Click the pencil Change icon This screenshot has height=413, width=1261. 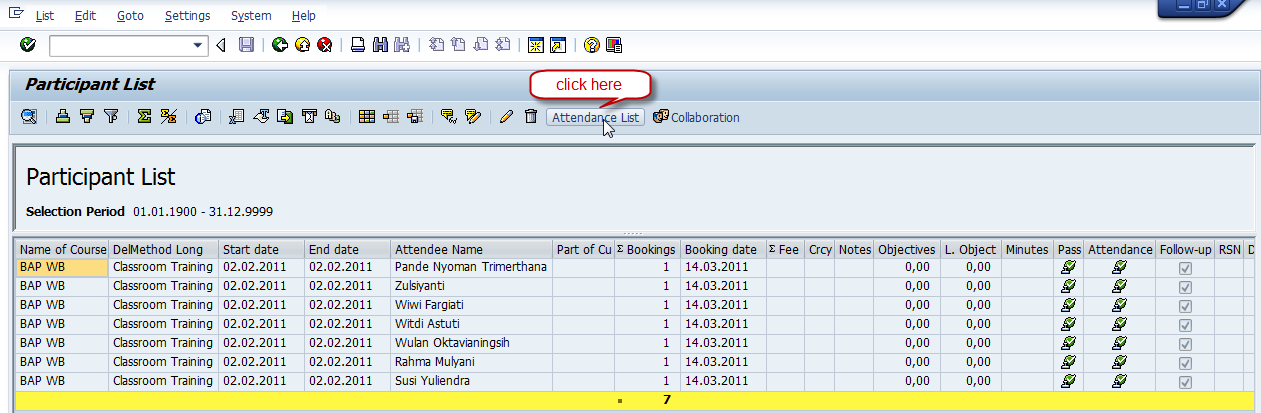pyautogui.click(x=506, y=117)
